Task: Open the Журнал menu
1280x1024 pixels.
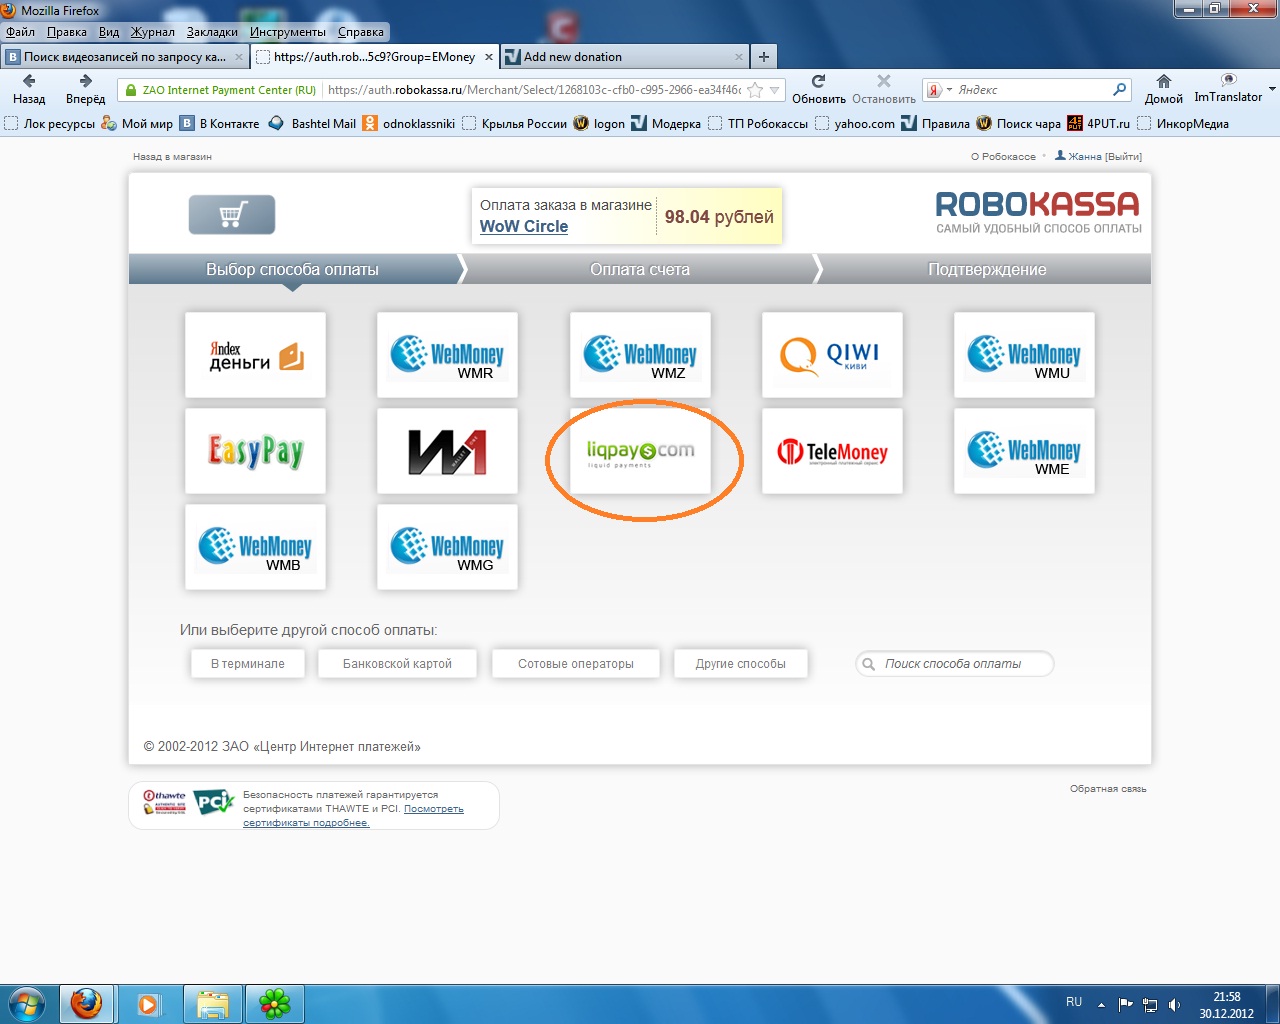Action: [153, 32]
